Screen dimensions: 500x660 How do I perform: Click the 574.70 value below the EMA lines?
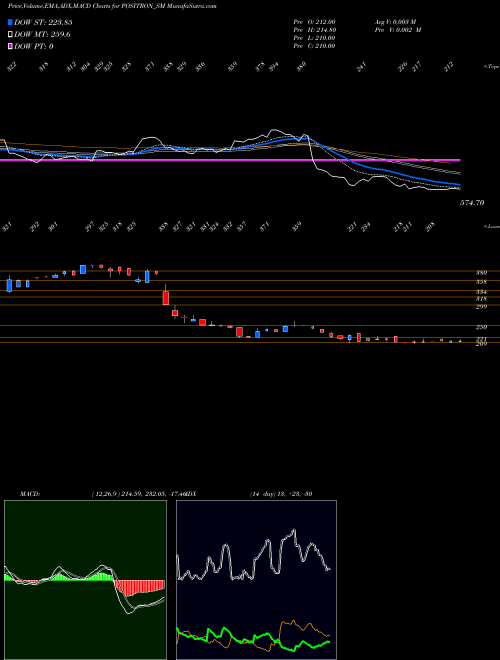point(472,202)
